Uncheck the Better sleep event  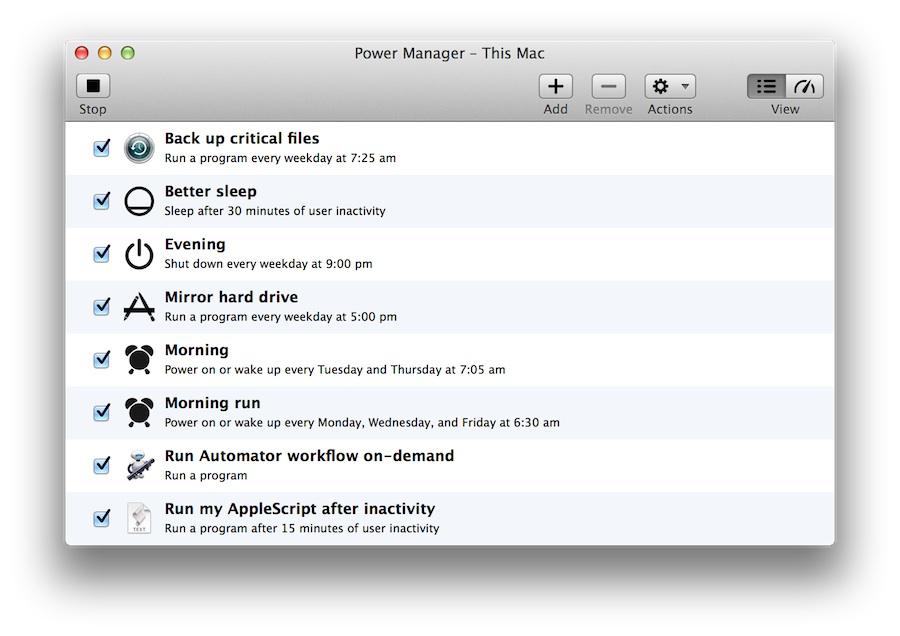pyautogui.click(x=102, y=201)
